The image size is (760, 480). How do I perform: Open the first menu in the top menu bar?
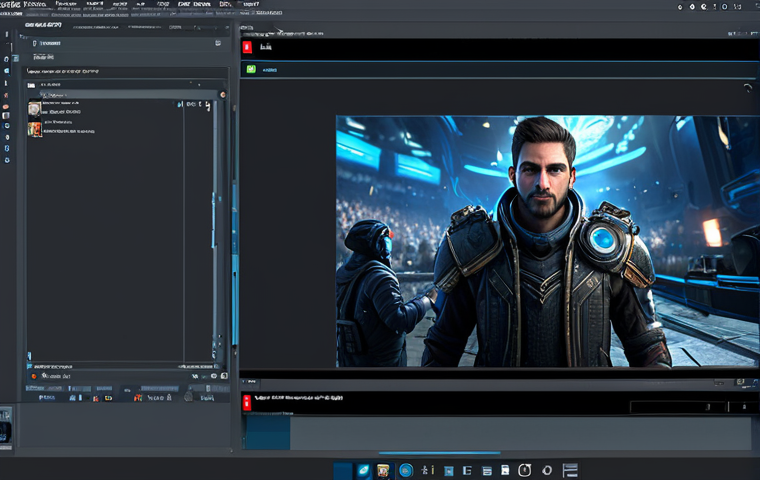pyautogui.click(x=10, y=5)
